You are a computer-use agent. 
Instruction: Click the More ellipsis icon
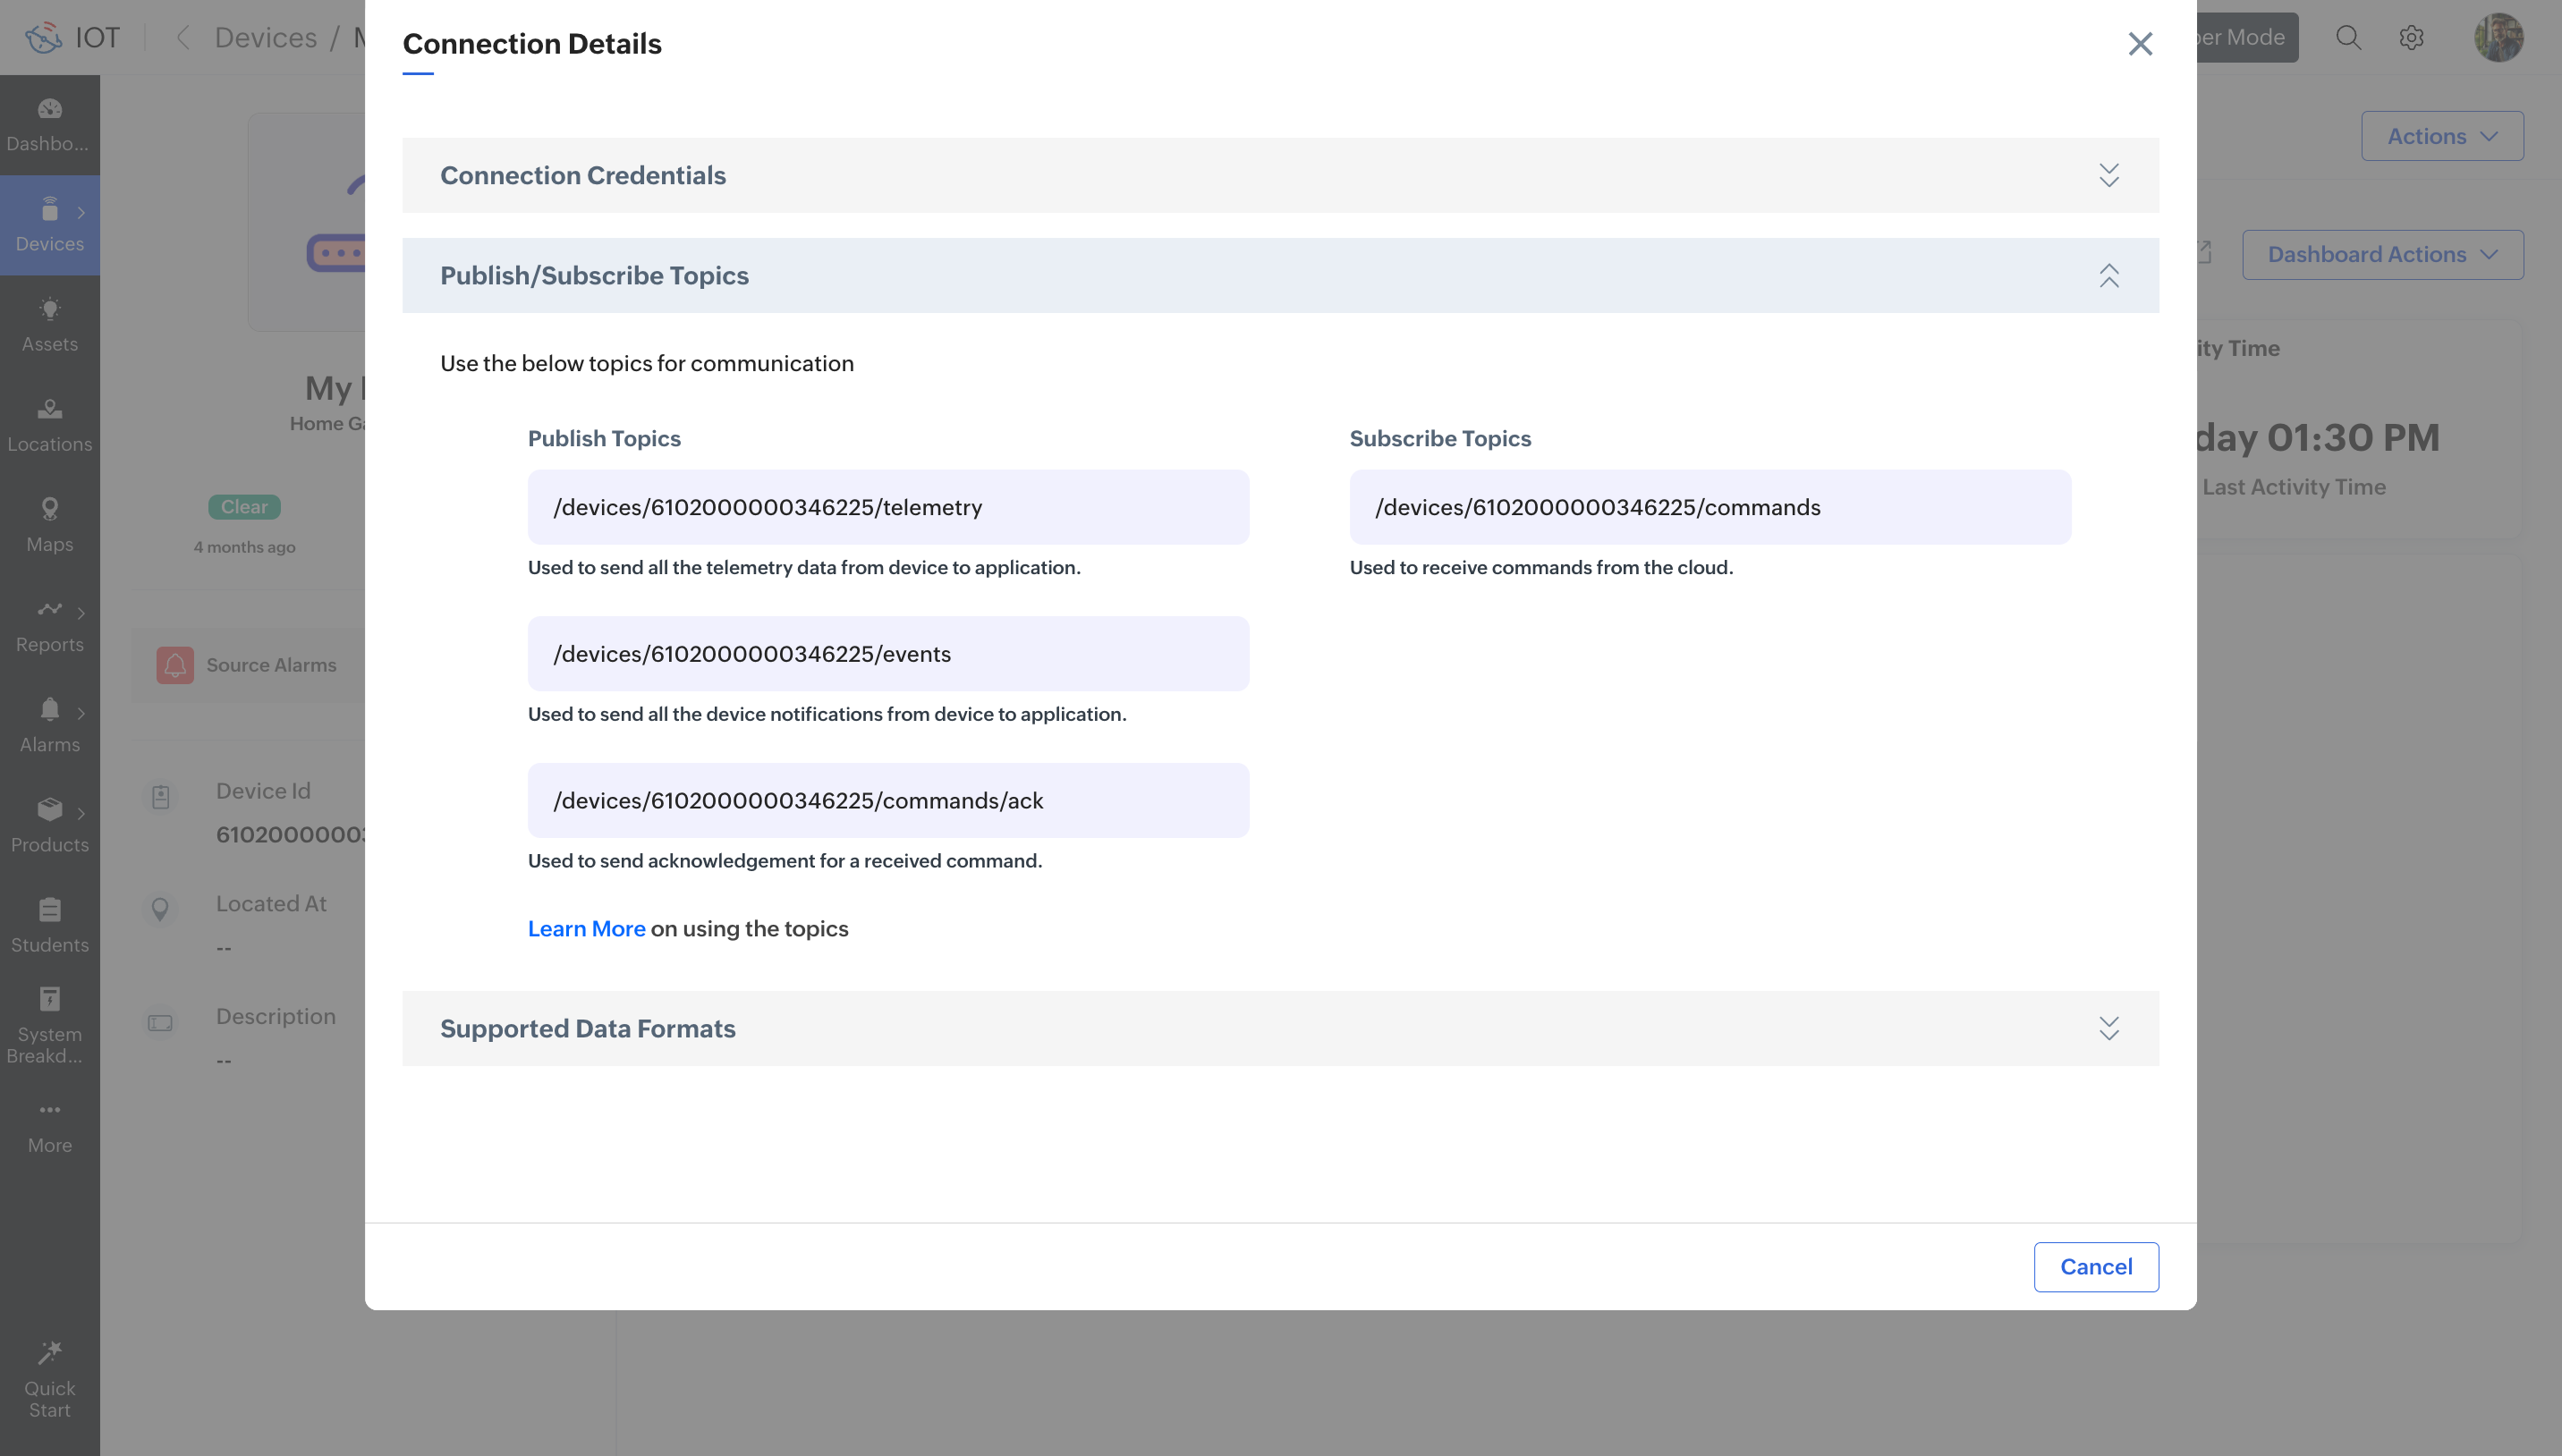coord(49,1110)
